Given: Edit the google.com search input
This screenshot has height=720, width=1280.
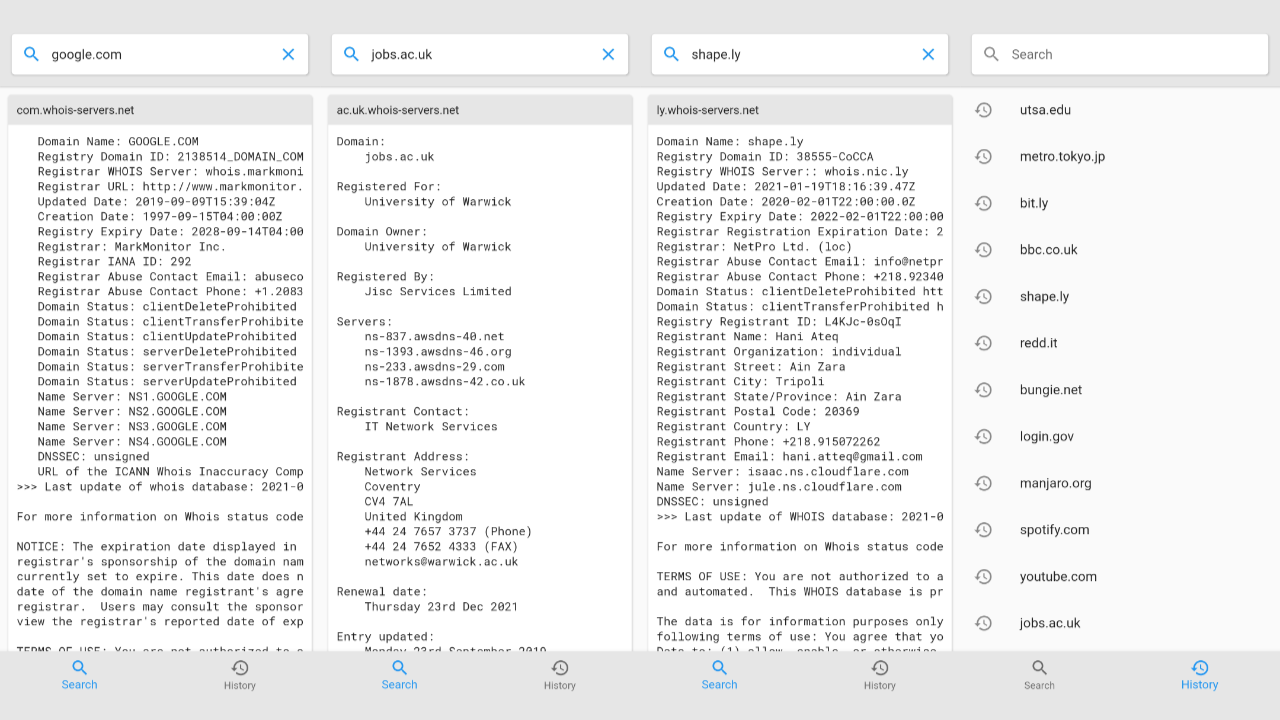Looking at the screenshot, I should [x=160, y=54].
